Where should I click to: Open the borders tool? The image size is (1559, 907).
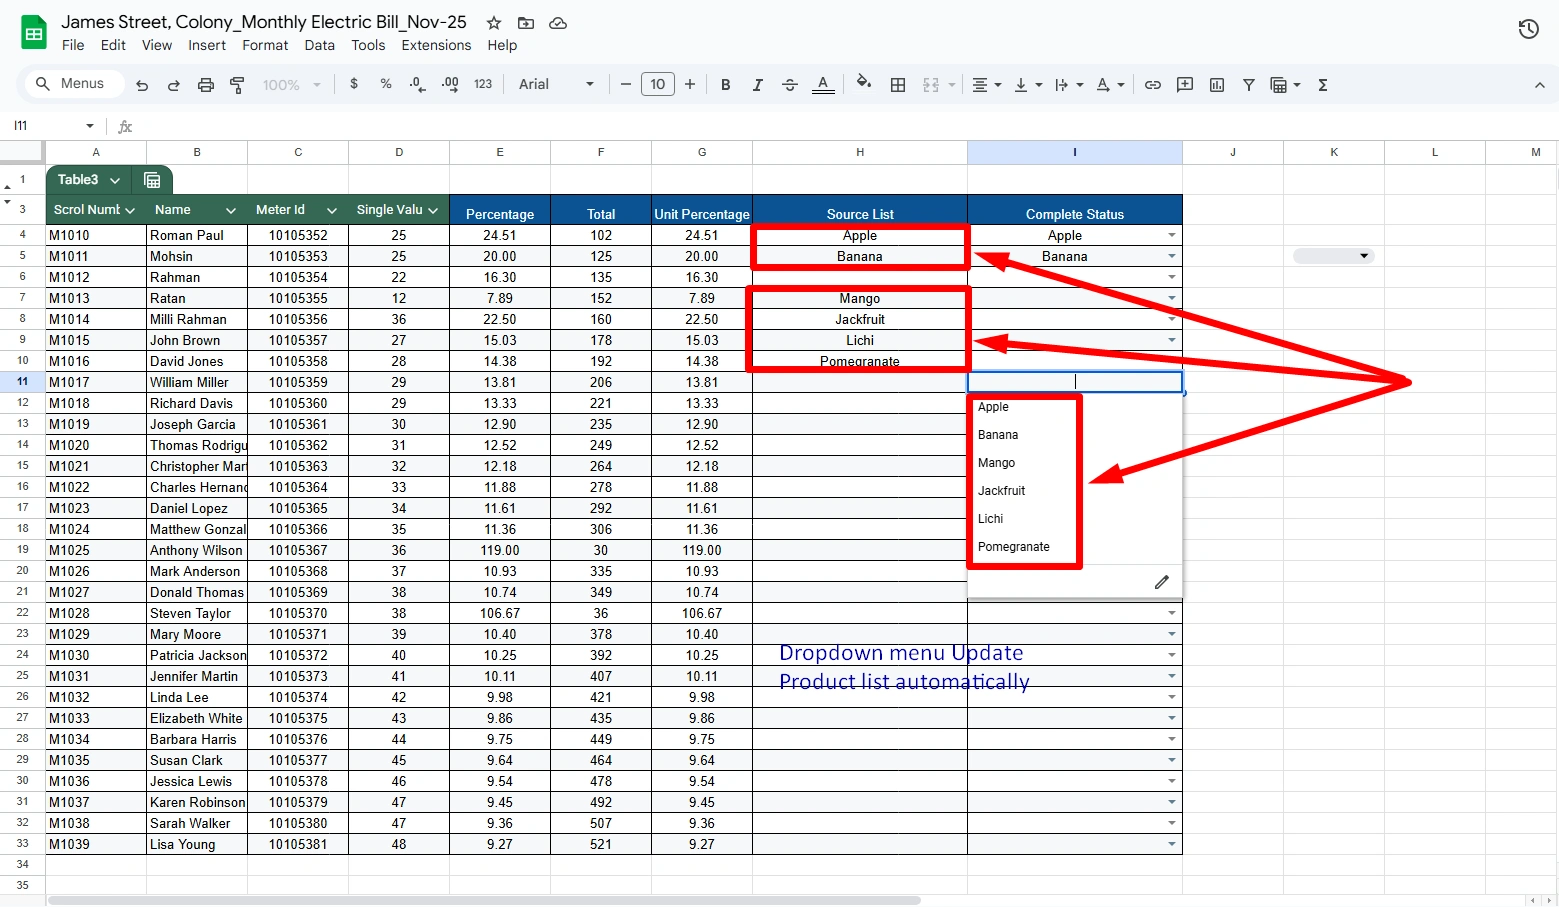tap(897, 84)
